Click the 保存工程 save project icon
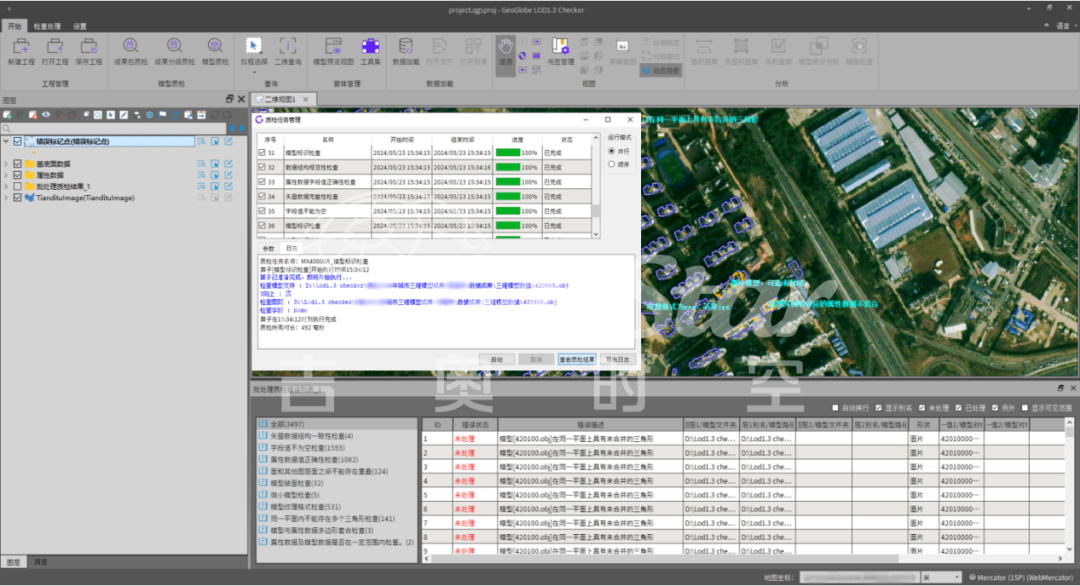Screen dimensions: 1080x586 (90, 46)
